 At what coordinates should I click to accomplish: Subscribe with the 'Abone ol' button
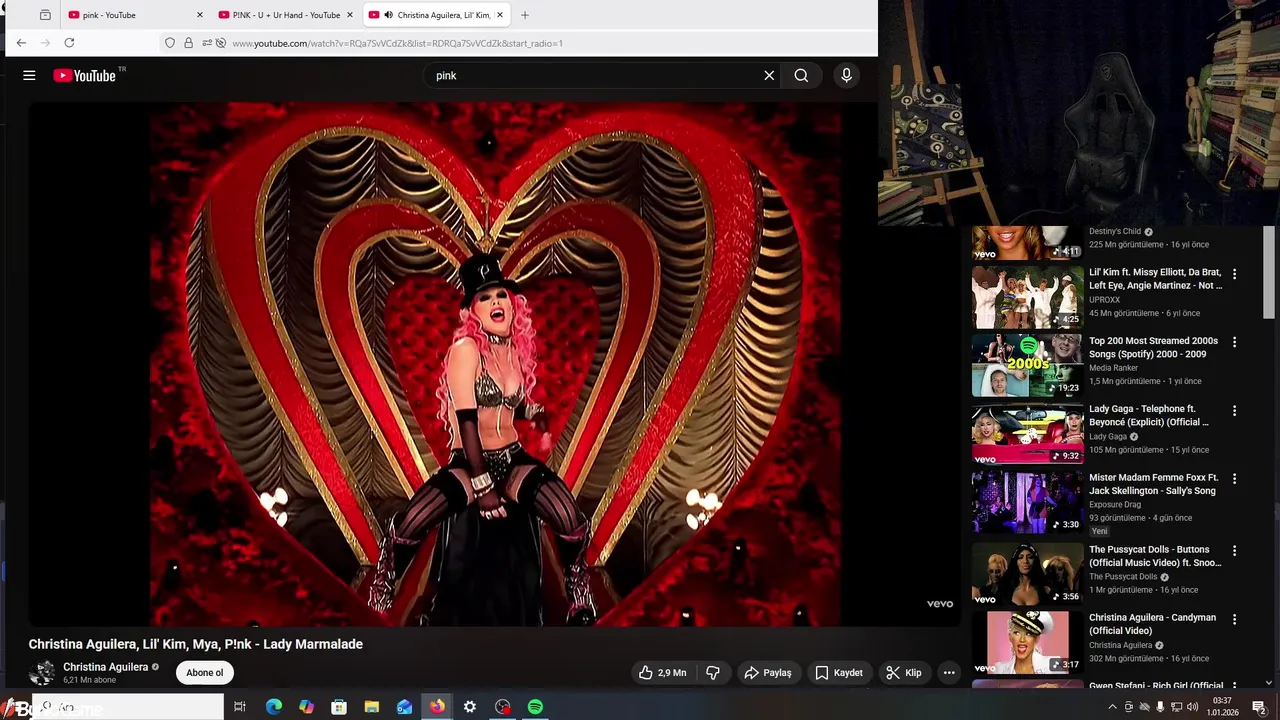click(x=205, y=673)
